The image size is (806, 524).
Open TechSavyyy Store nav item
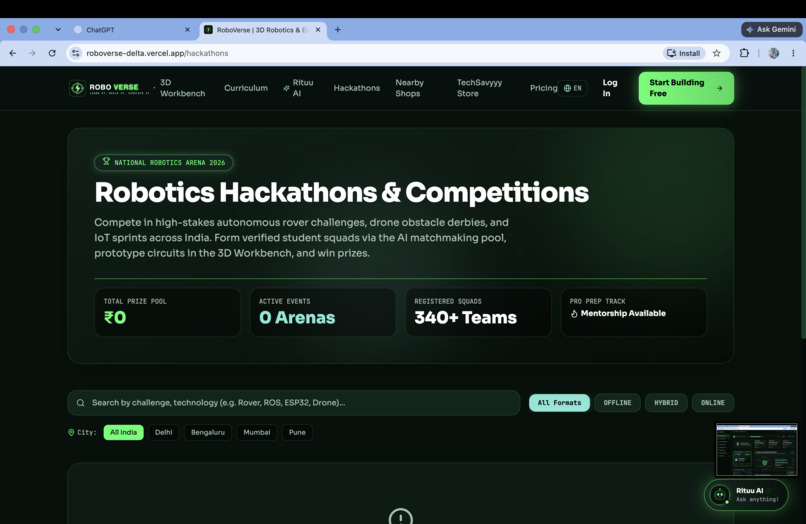point(480,88)
